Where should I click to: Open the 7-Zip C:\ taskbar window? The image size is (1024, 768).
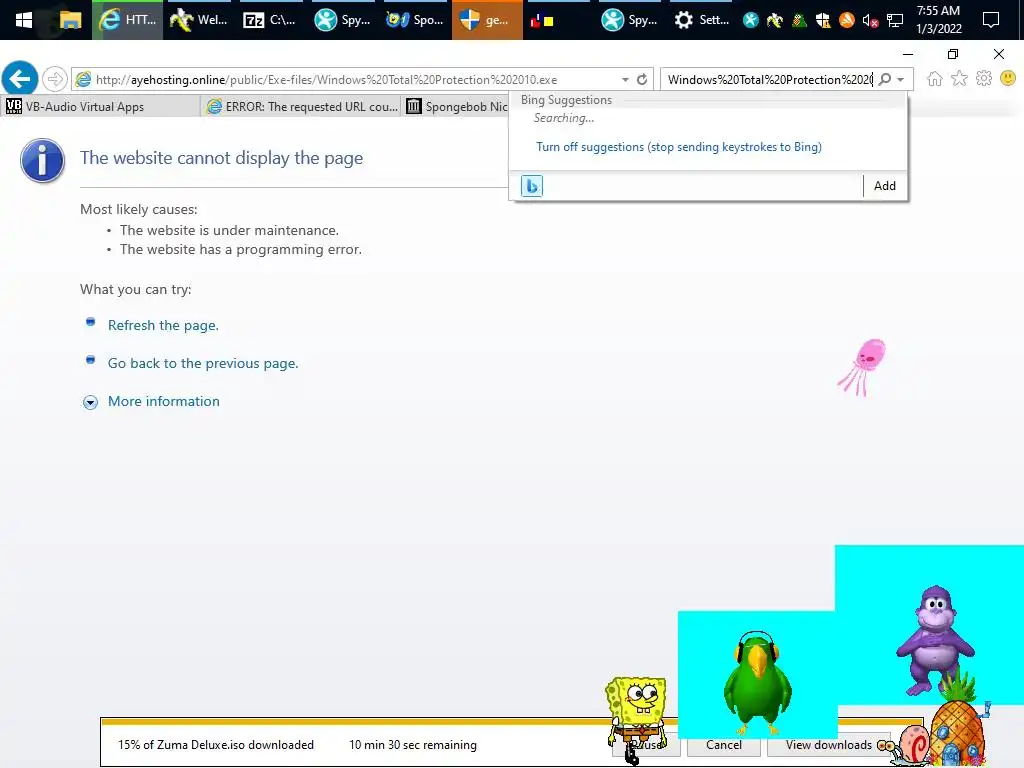[x=270, y=20]
